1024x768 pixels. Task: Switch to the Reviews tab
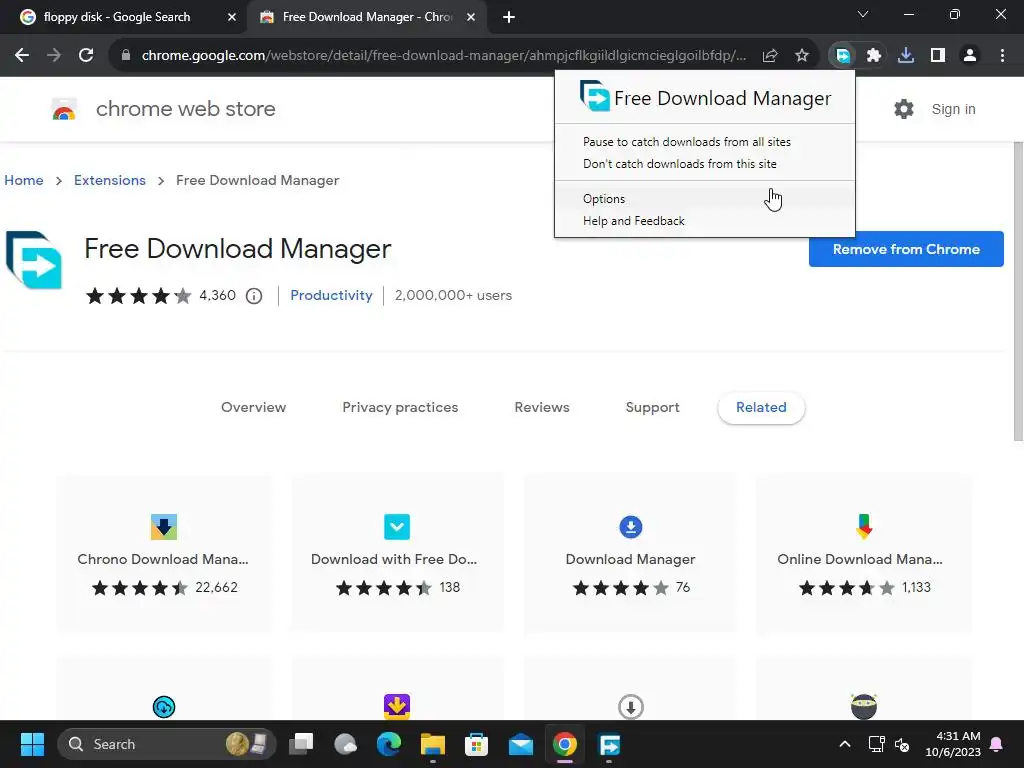tap(542, 408)
